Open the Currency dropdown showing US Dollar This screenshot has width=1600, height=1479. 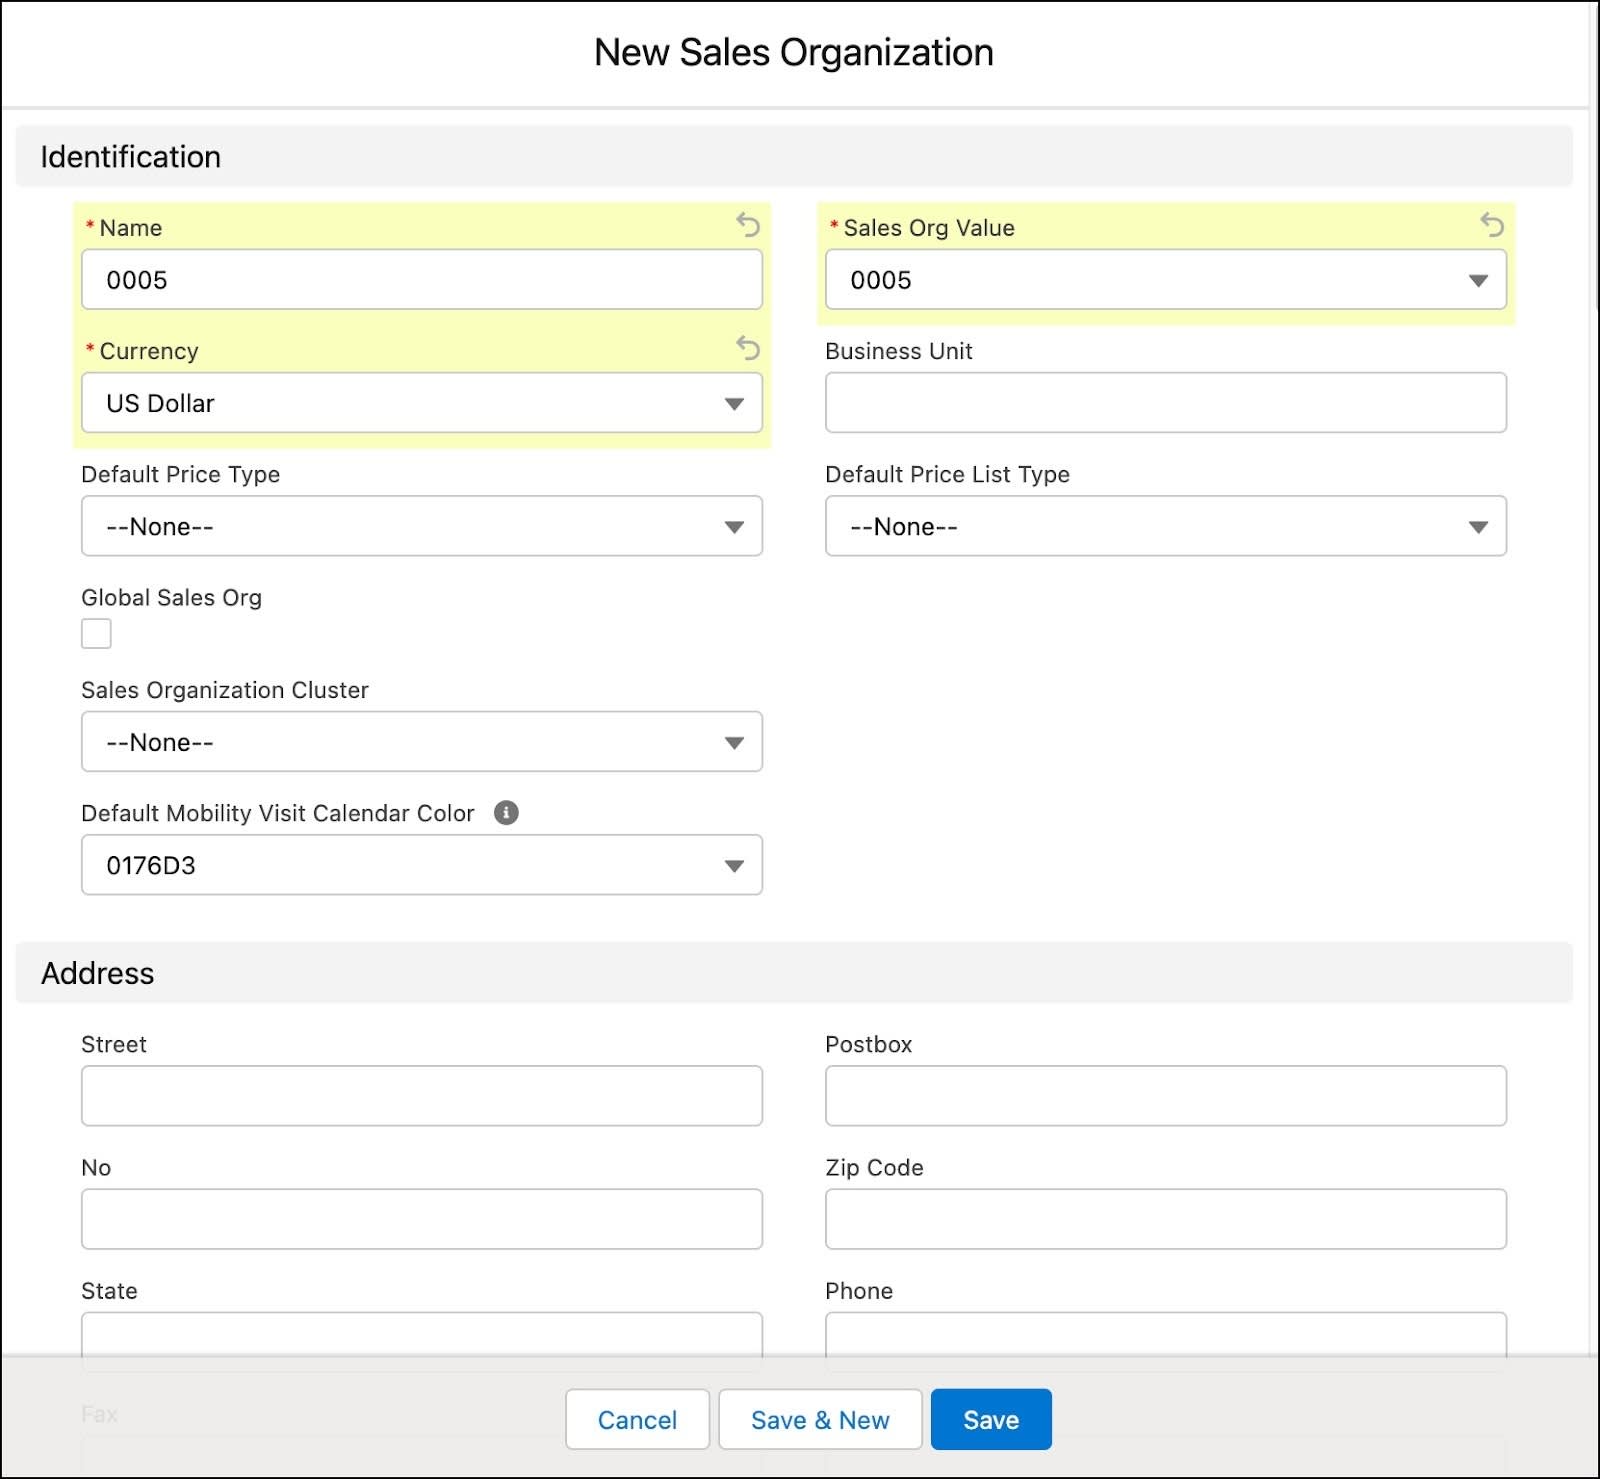[x=735, y=403]
